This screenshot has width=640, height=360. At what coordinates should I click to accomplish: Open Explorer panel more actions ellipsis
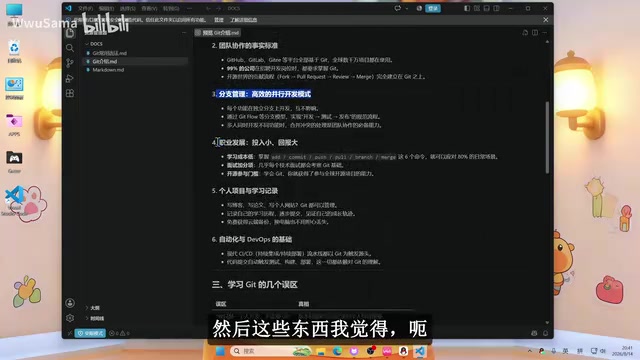184,33
